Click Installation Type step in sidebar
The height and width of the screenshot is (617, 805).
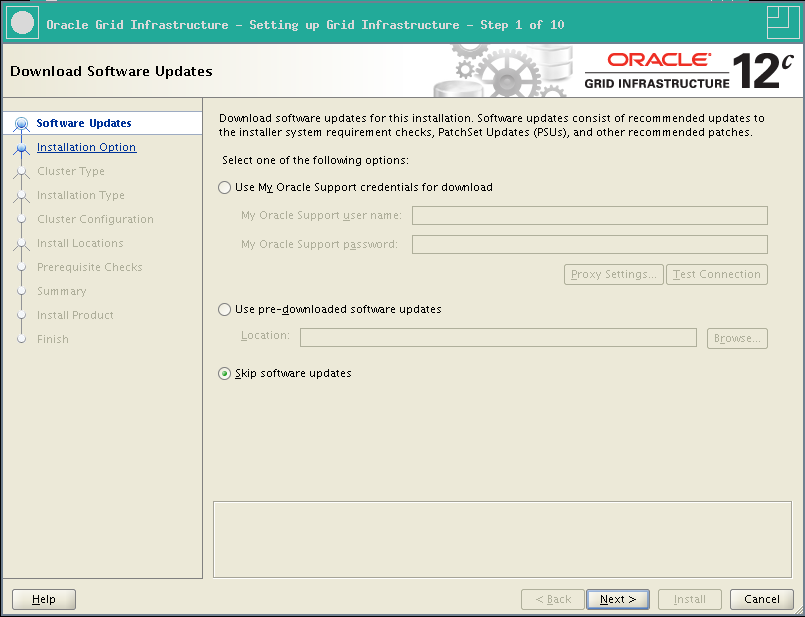pos(81,196)
